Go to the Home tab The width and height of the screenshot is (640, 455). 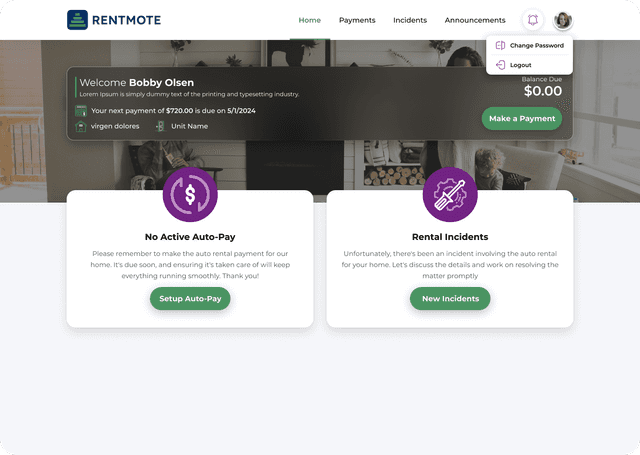[x=310, y=20]
